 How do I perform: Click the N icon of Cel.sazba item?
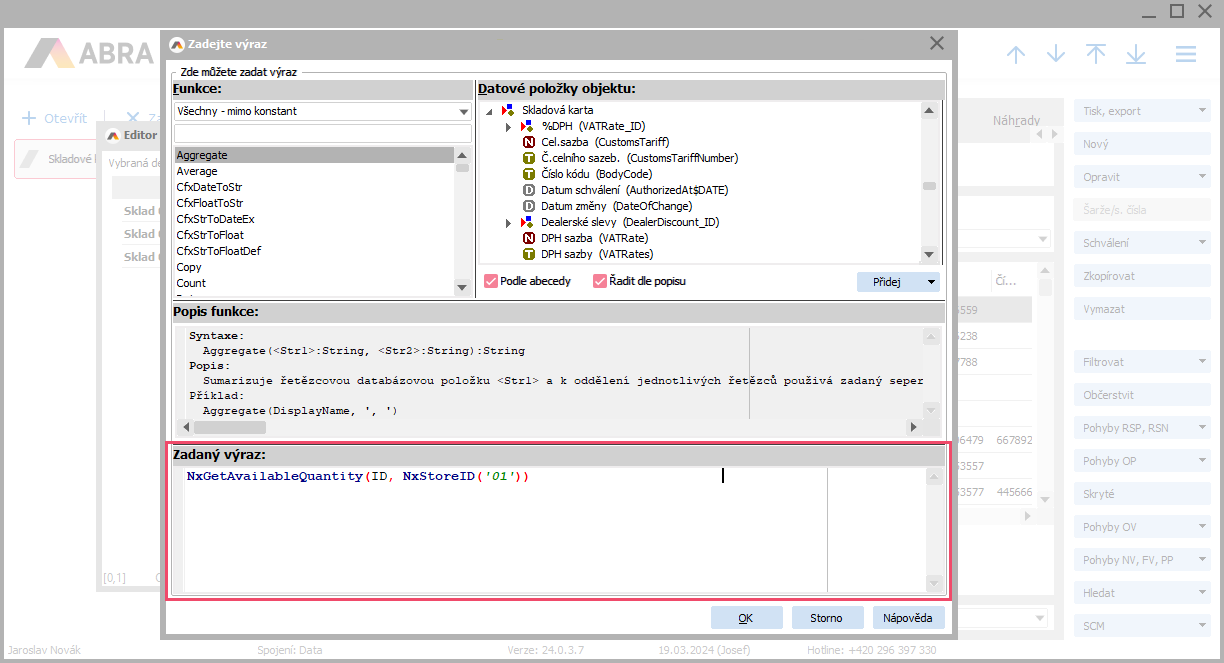[530, 142]
